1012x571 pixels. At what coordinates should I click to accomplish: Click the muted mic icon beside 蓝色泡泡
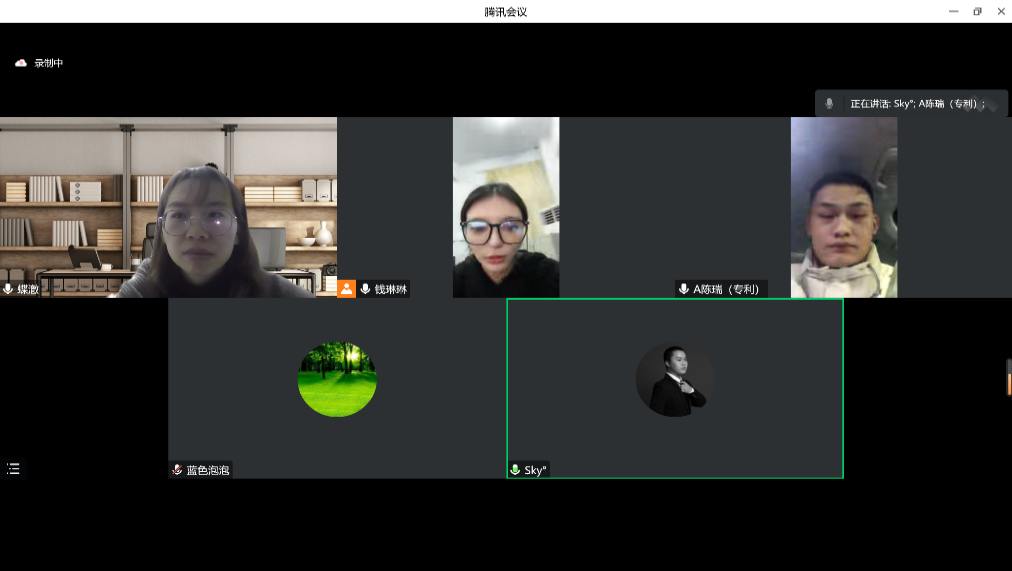coord(177,470)
